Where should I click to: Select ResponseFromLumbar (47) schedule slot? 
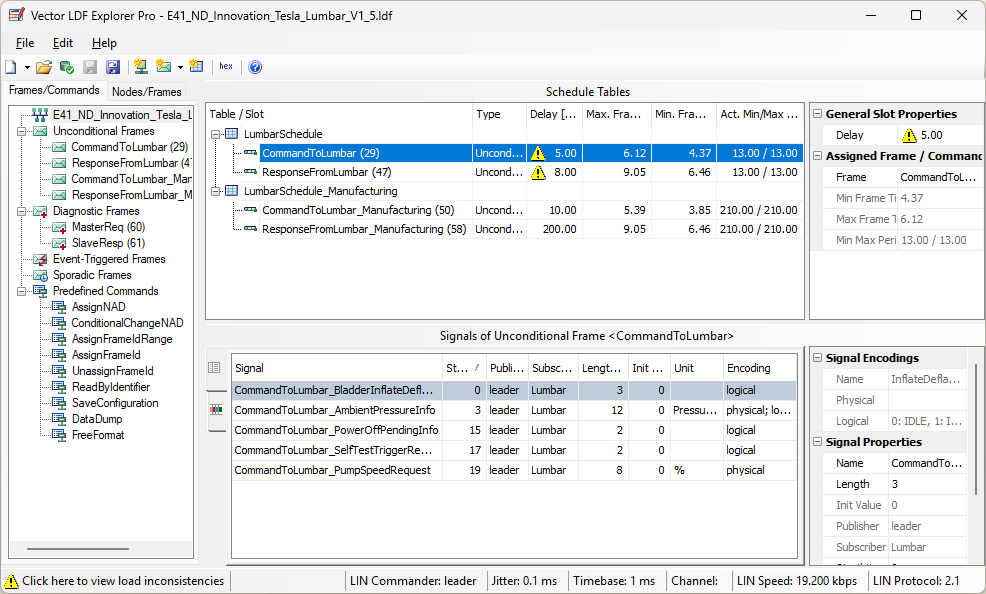point(326,172)
